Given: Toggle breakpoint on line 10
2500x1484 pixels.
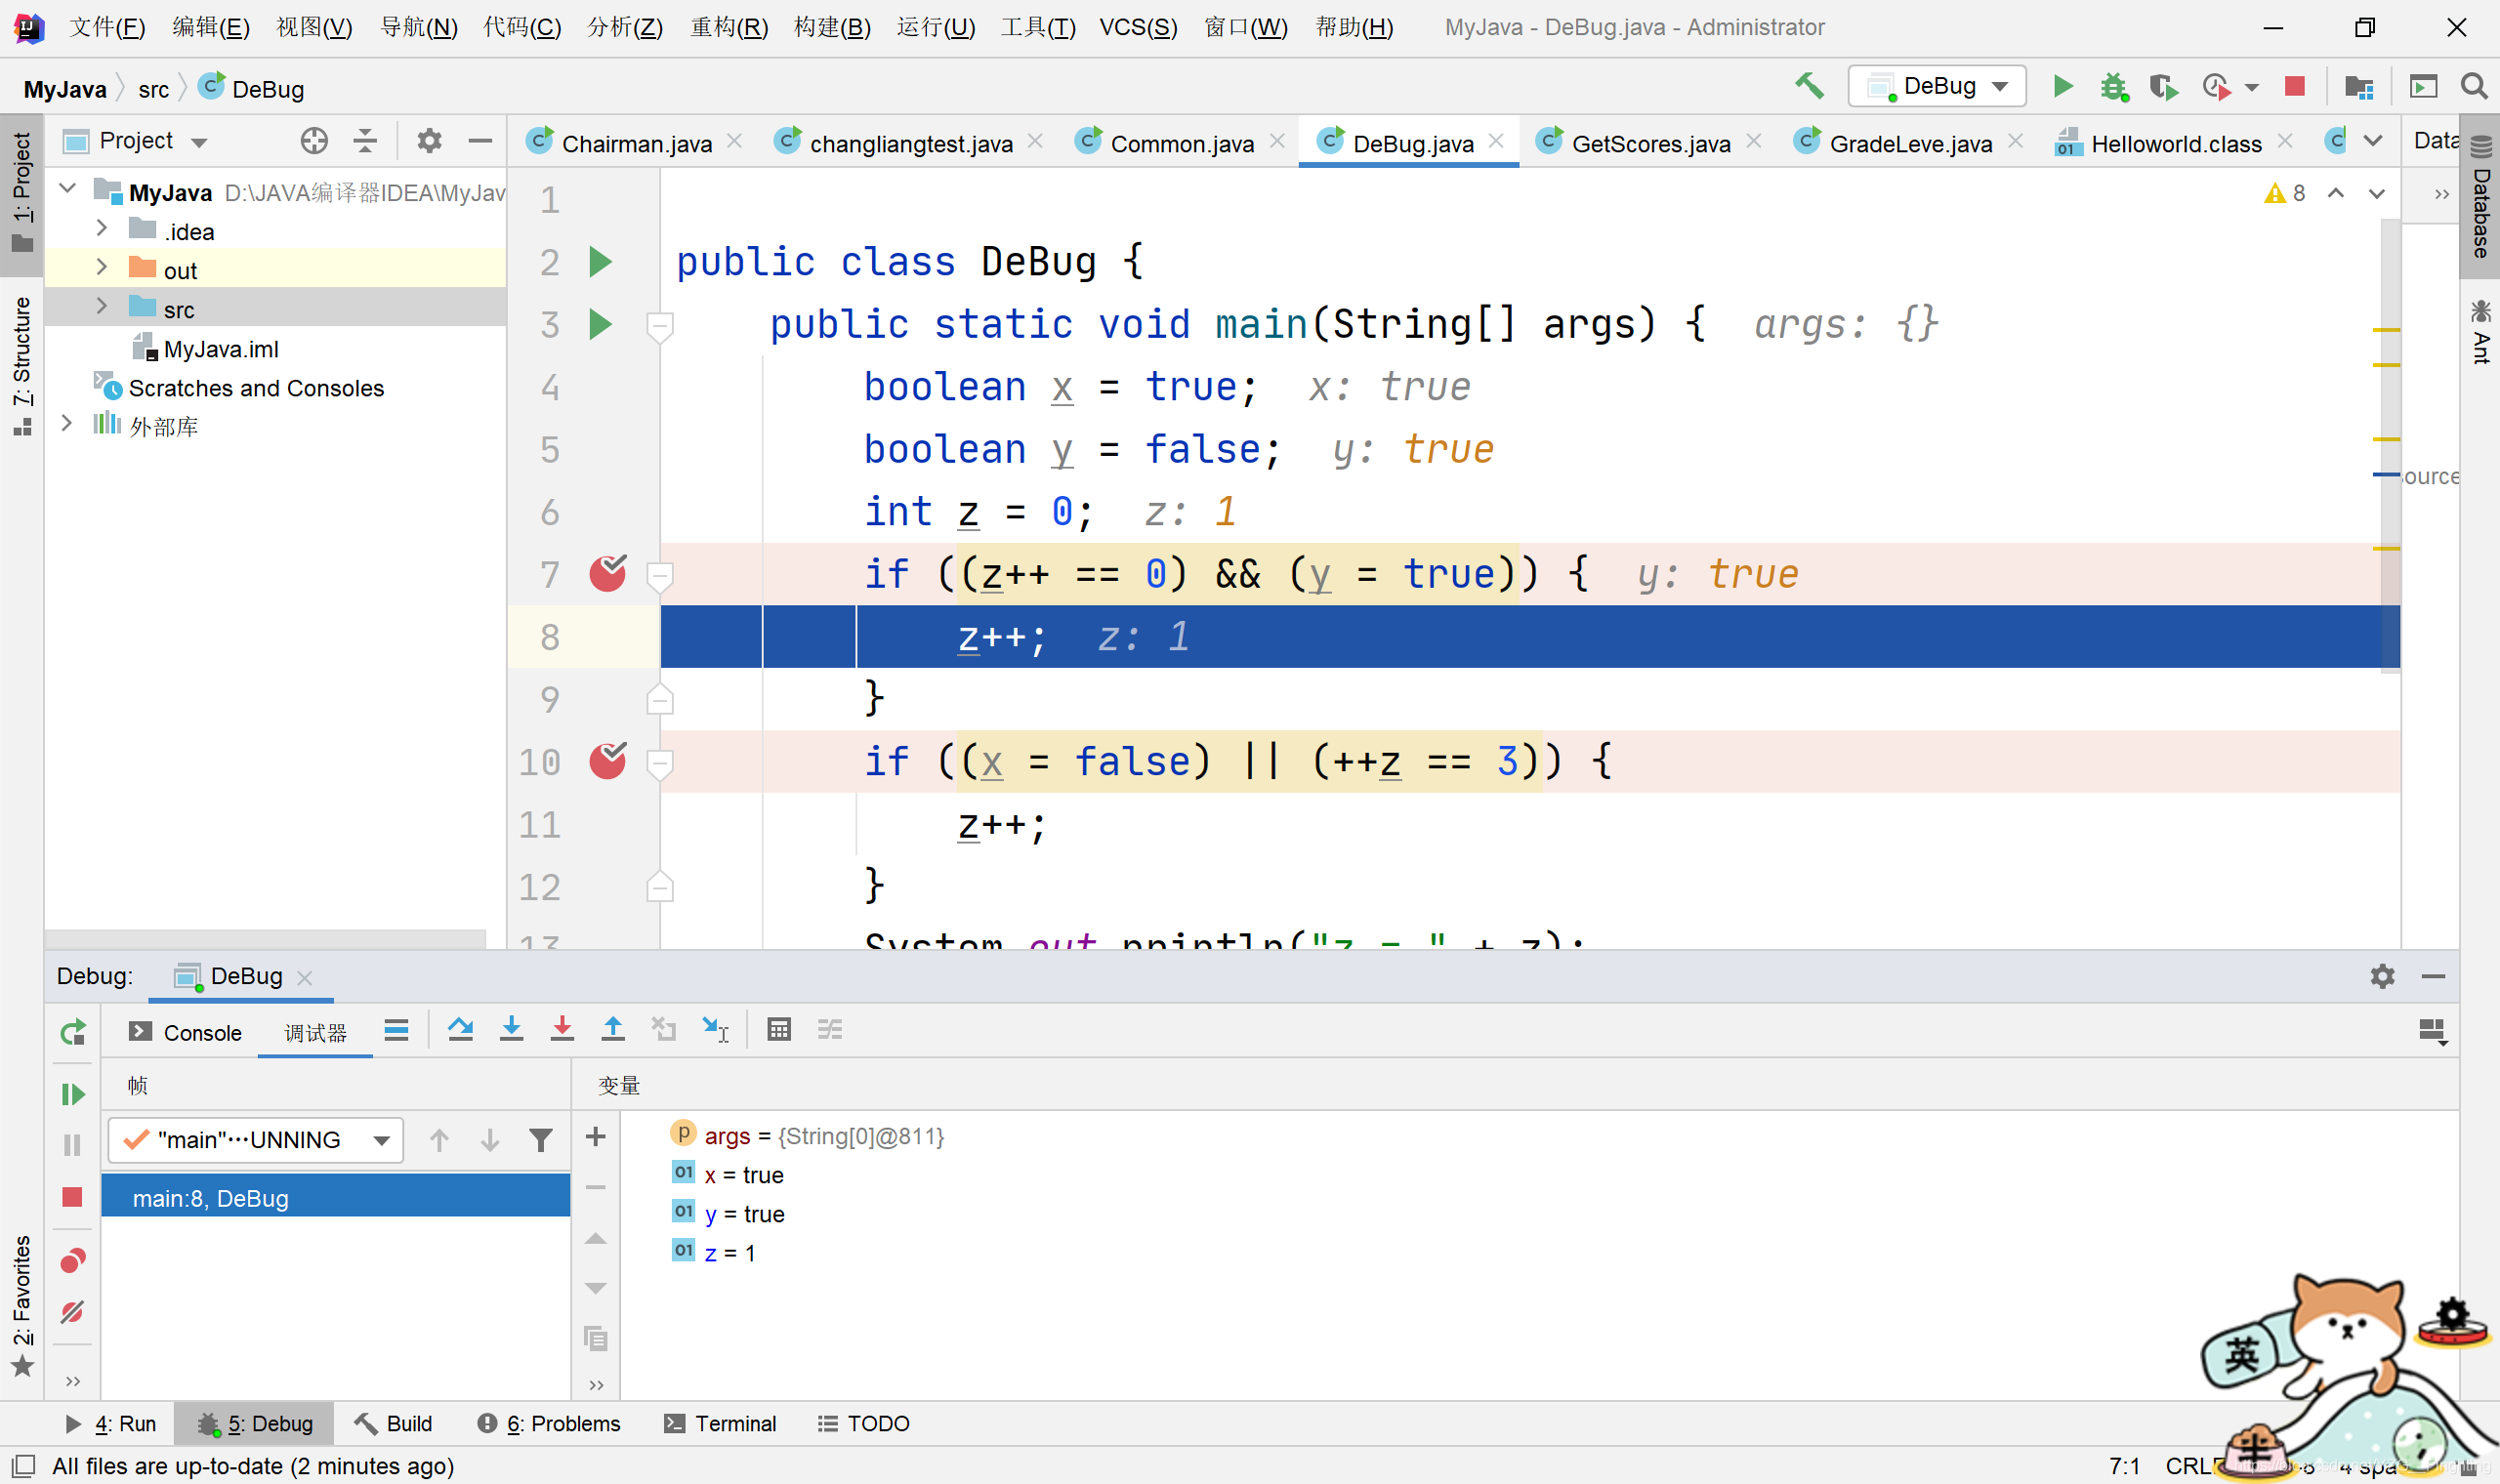Looking at the screenshot, I should (608, 760).
